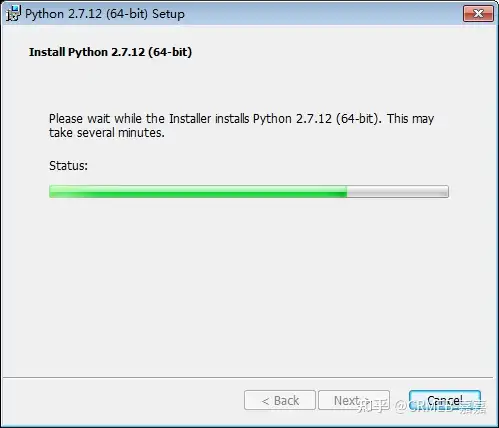Click the 'take several minutes.' text line
The height and width of the screenshot is (428, 499).
pos(107,133)
